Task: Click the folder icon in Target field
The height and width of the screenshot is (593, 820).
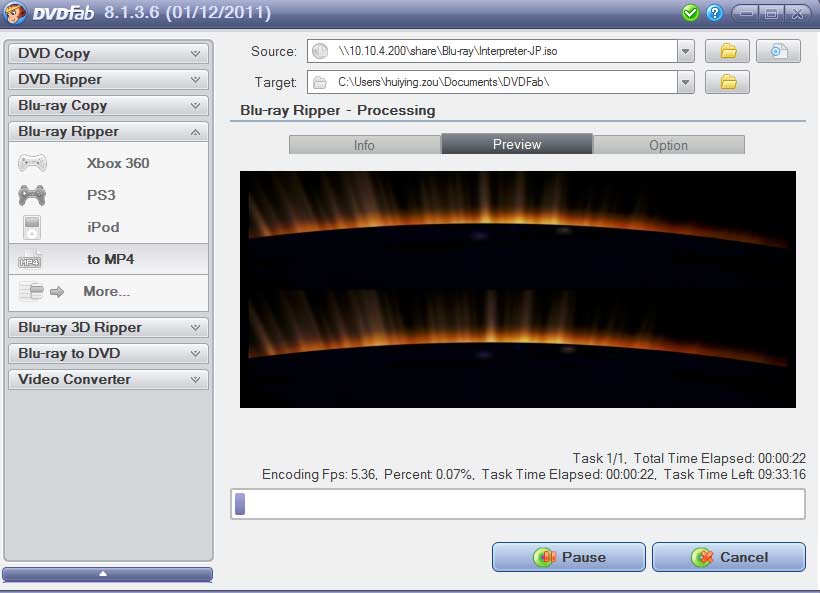Action: [320, 83]
